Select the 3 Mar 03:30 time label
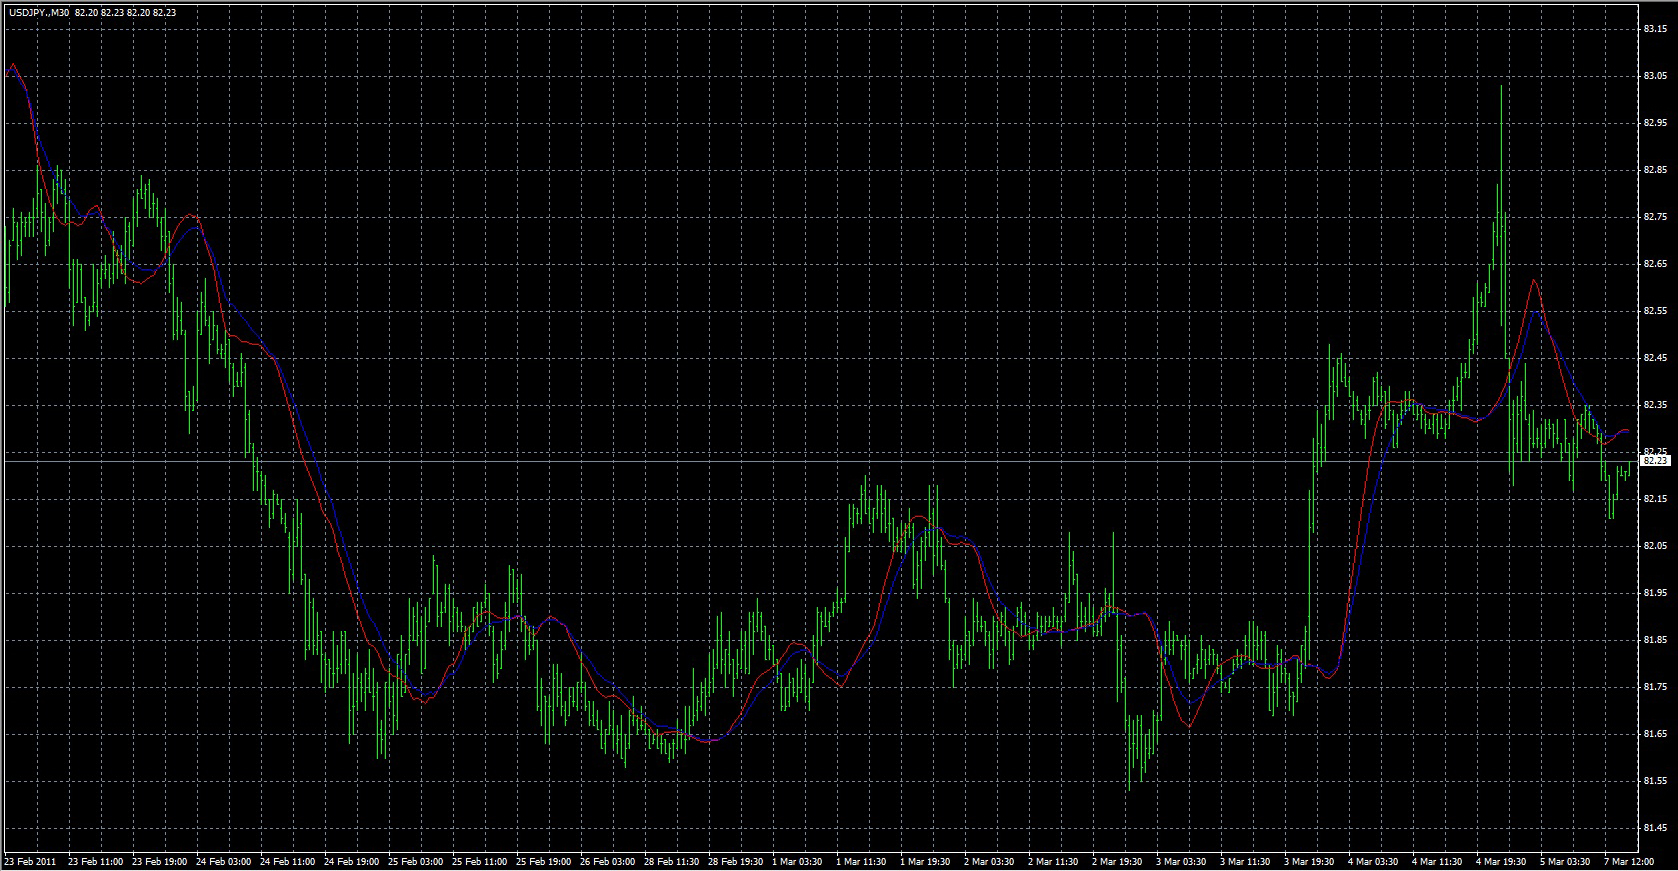Image resolution: width=1678 pixels, height=871 pixels. (1180, 861)
